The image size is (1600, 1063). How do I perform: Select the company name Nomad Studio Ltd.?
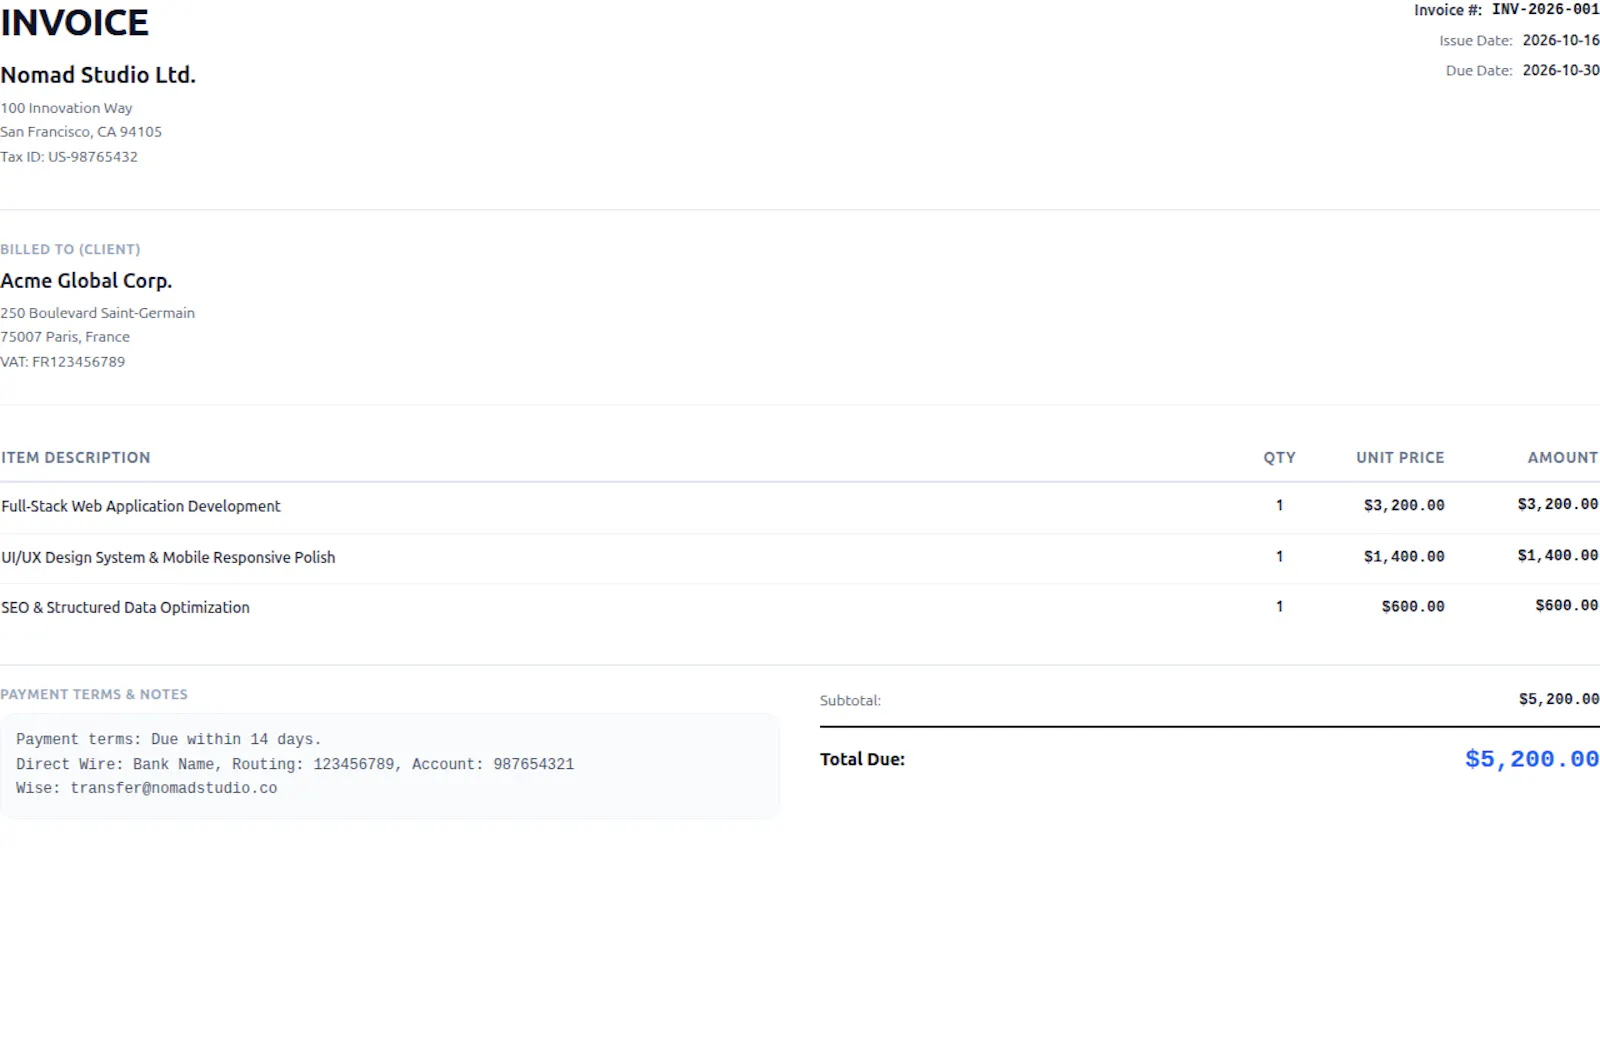click(x=98, y=75)
